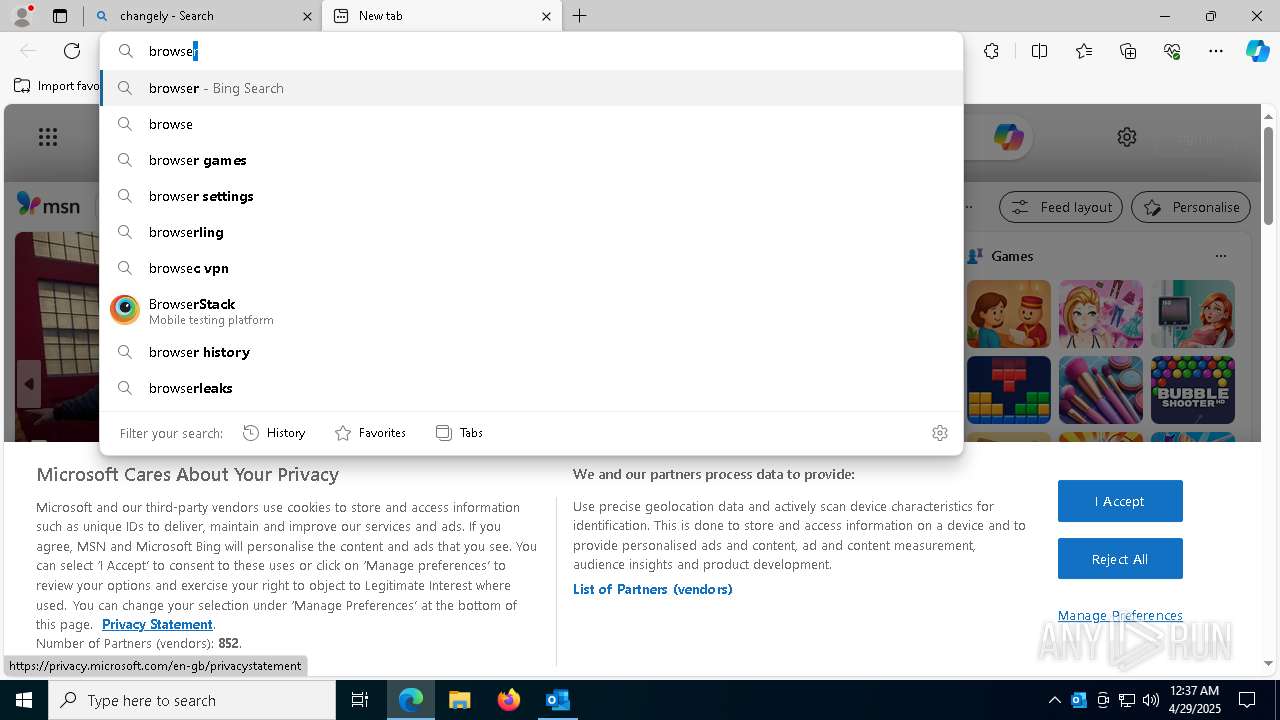This screenshot has height=720, width=1280.
Task: Click the 'Type here to search' taskbar box
Action: coord(192,700)
